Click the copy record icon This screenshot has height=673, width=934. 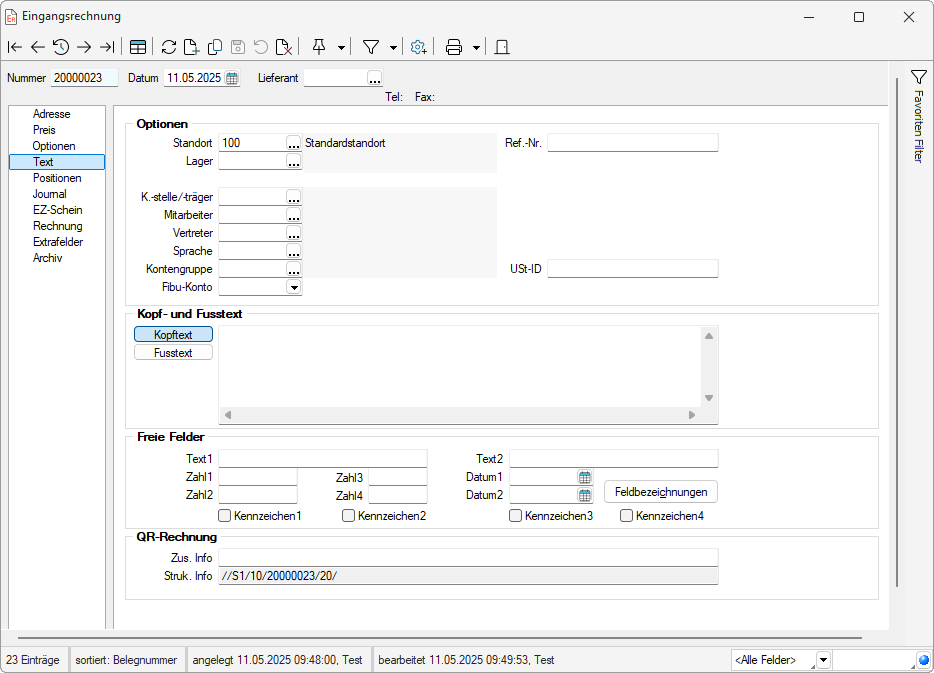215,47
